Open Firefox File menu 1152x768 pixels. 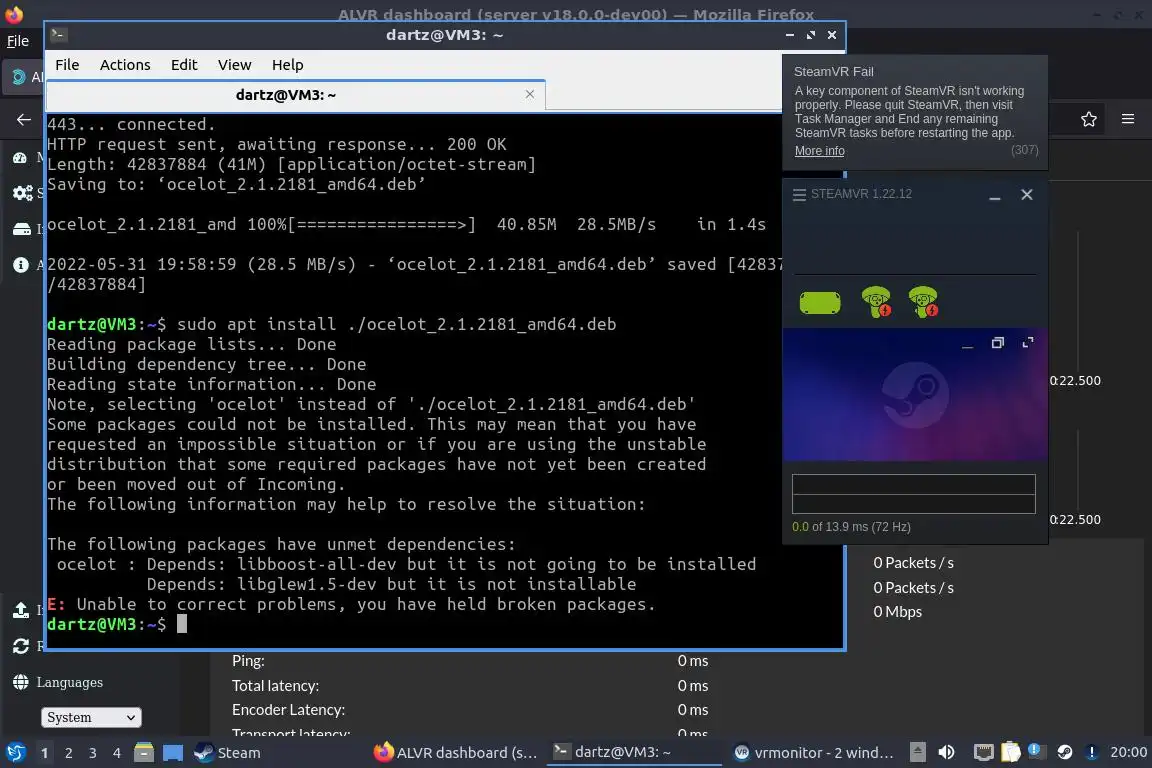coord(18,41)
